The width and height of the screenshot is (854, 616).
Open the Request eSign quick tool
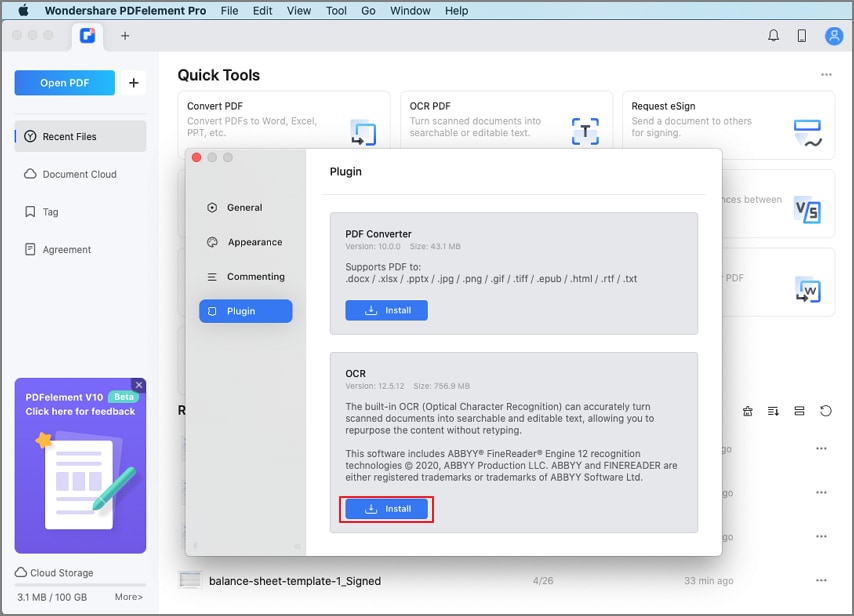tap(728, 125)
